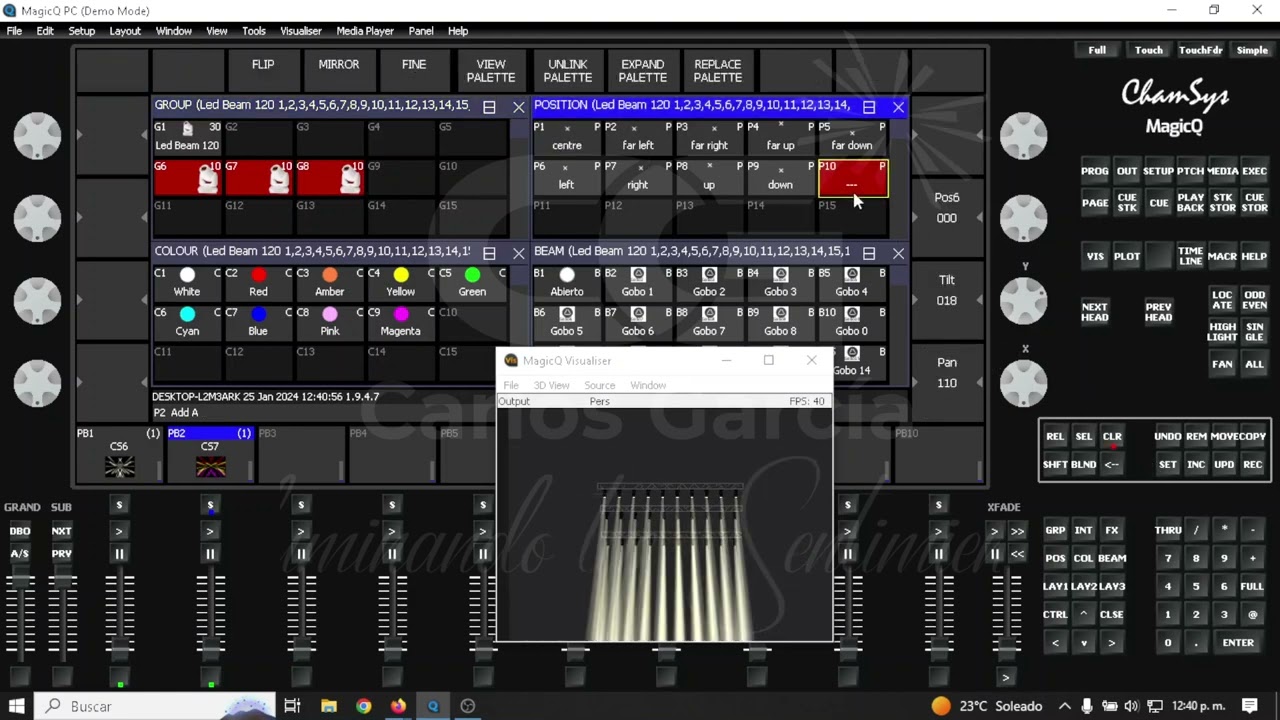Maximize the BEAM window
Screen dimensions: 1280x720
click(869, 253)
